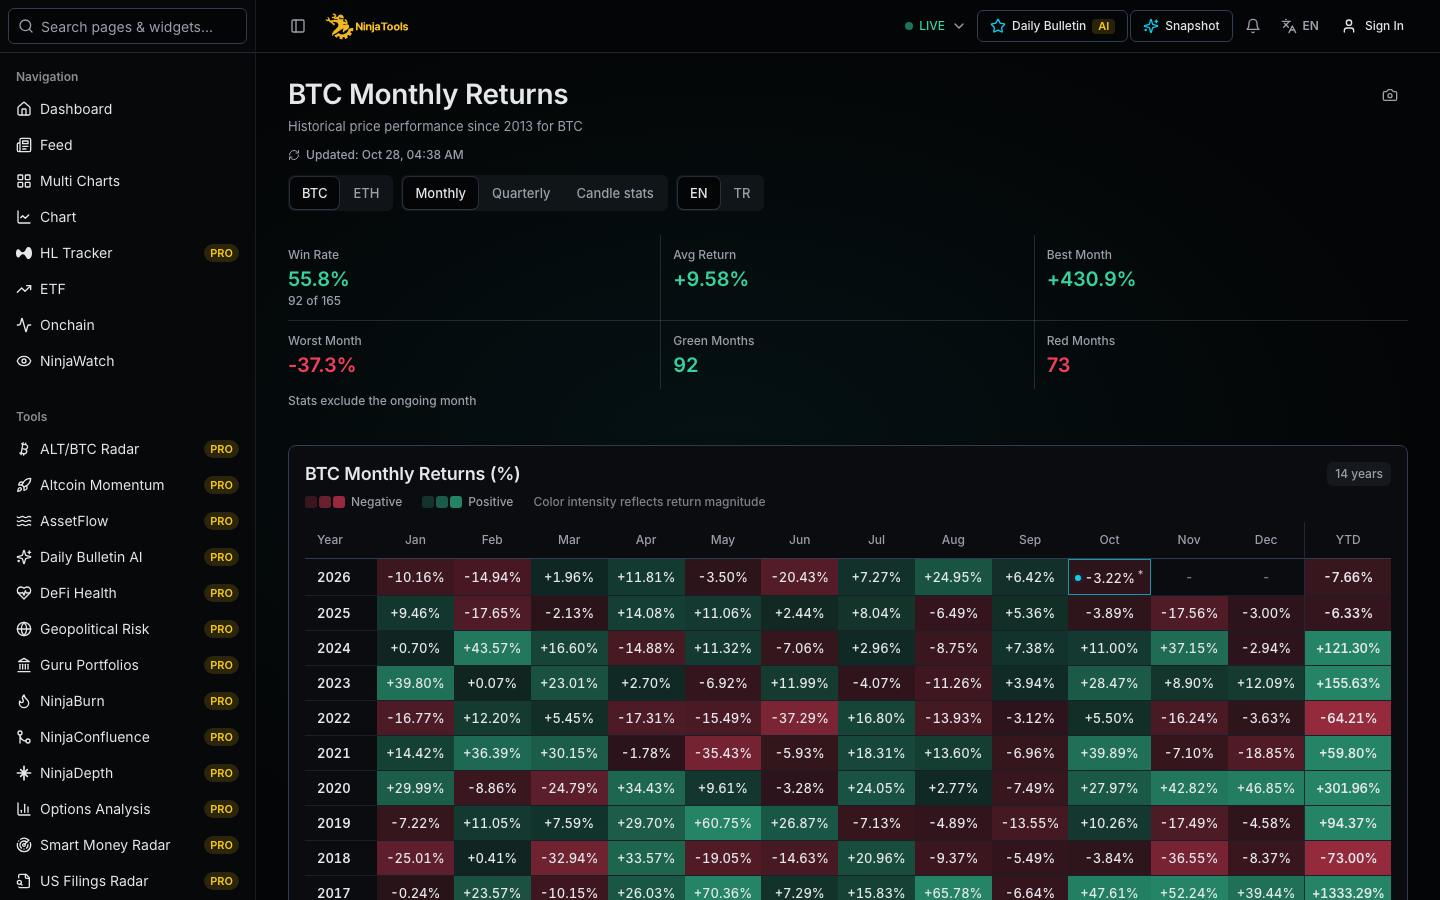Click the Feed icon in sidebar
Viewport: 1440px width, 900px height.
24,145
